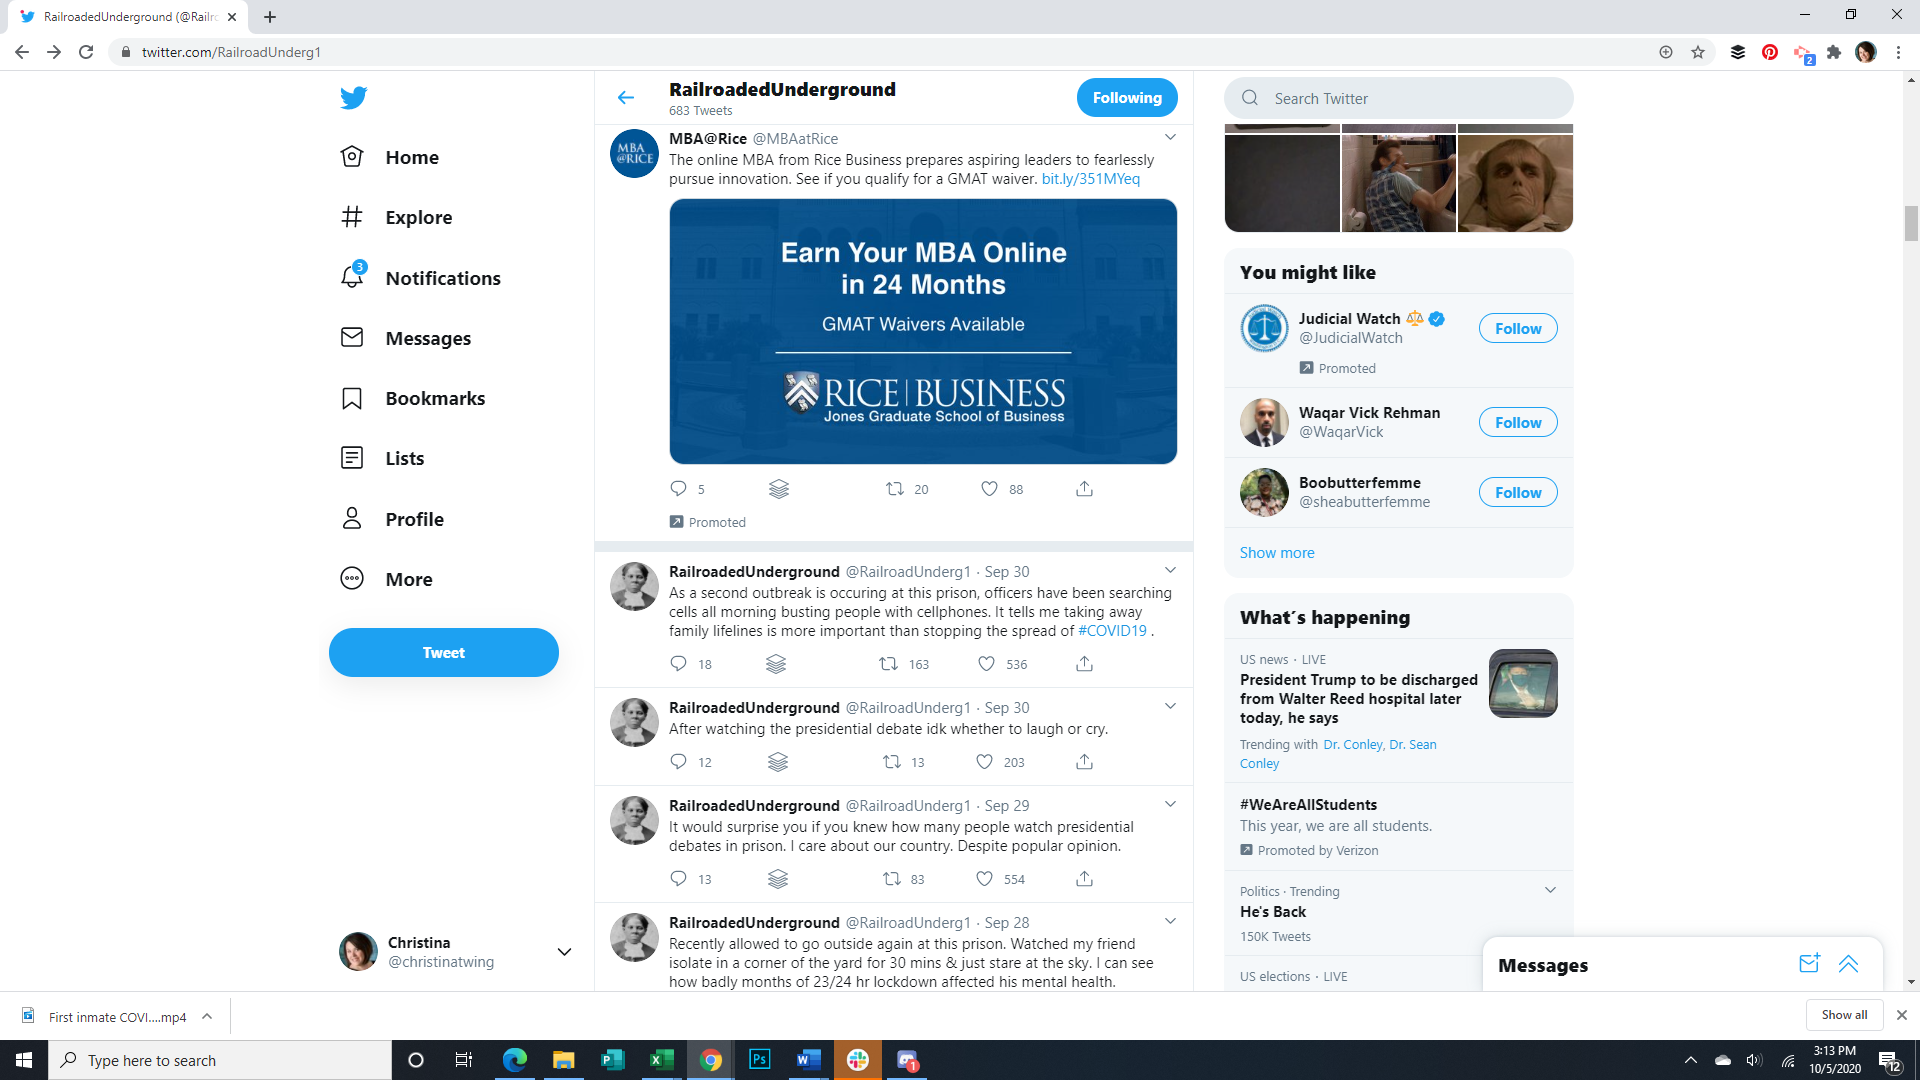Viewport: 1920px width, 1080px height.
Task: Go back using profile header arrow
Action: pyautogui.click(x=626, y=97)
